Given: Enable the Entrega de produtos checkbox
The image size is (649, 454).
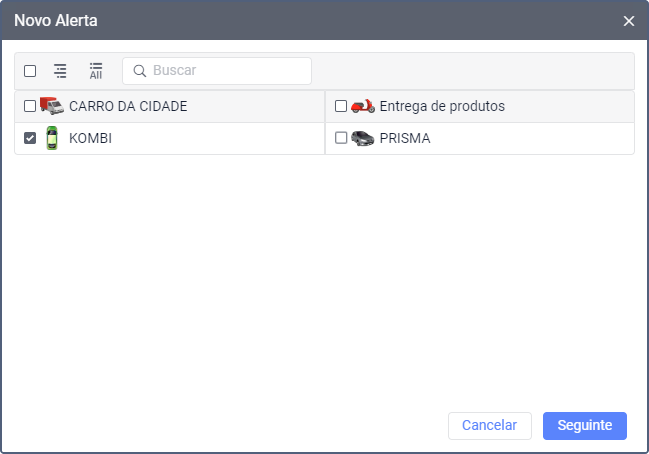Looking at the screenshot, I should point(341,106).
